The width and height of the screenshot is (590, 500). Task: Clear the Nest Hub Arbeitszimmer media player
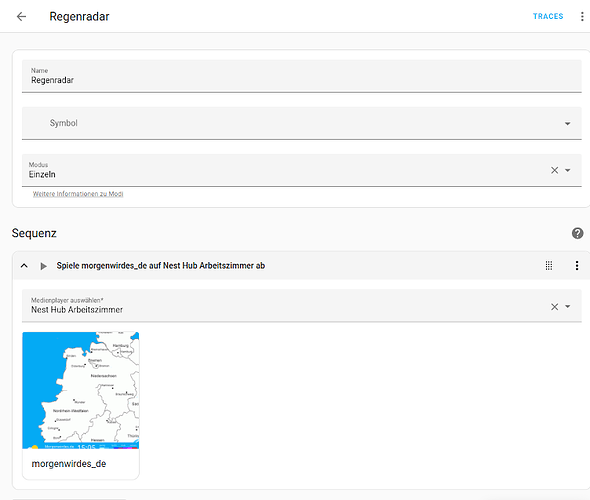pyautogui.click(x=554, y=307)
